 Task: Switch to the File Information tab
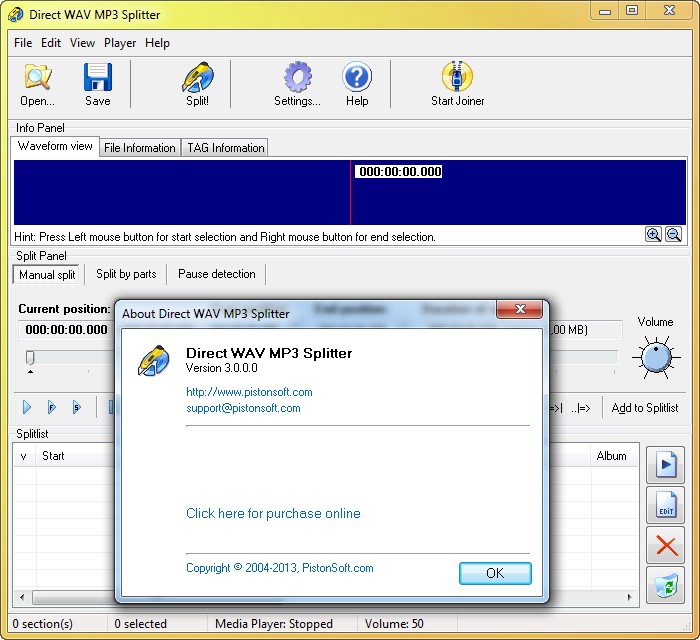(140, 148)
